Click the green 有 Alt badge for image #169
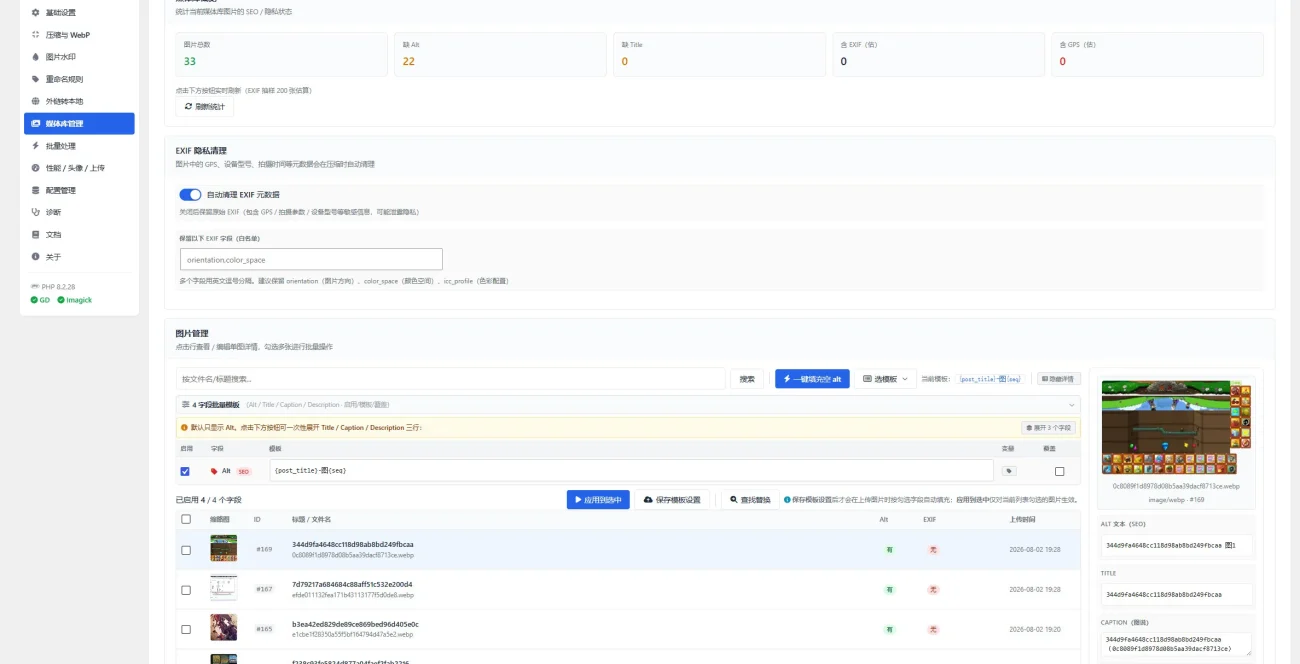Image resolution: width=1300 pixels, height=664 pixels. [x=888, y=550]
